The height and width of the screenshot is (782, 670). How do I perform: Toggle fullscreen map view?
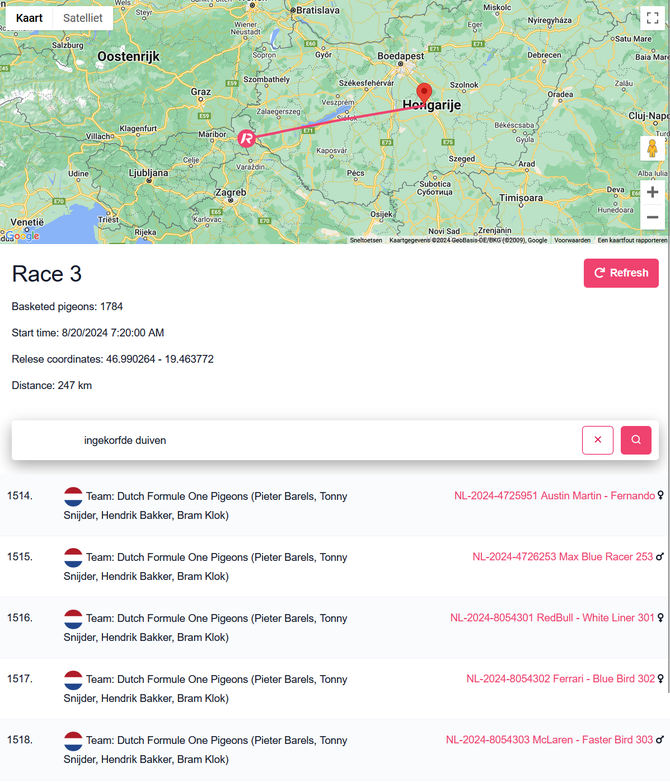coord(652,18)
